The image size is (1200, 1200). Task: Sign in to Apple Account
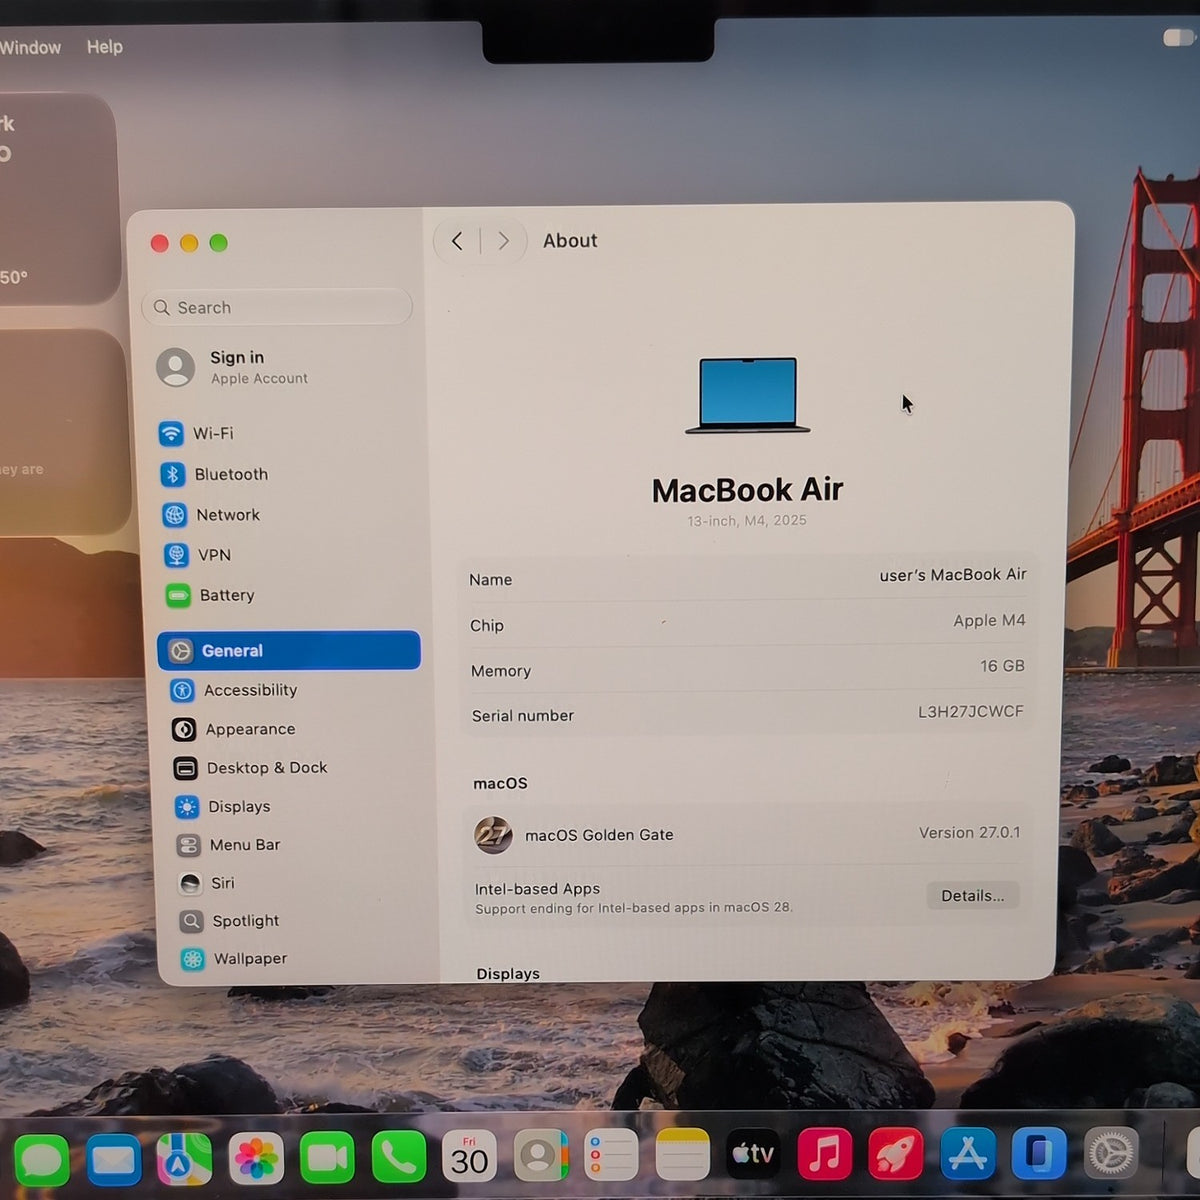pos(232,367)
